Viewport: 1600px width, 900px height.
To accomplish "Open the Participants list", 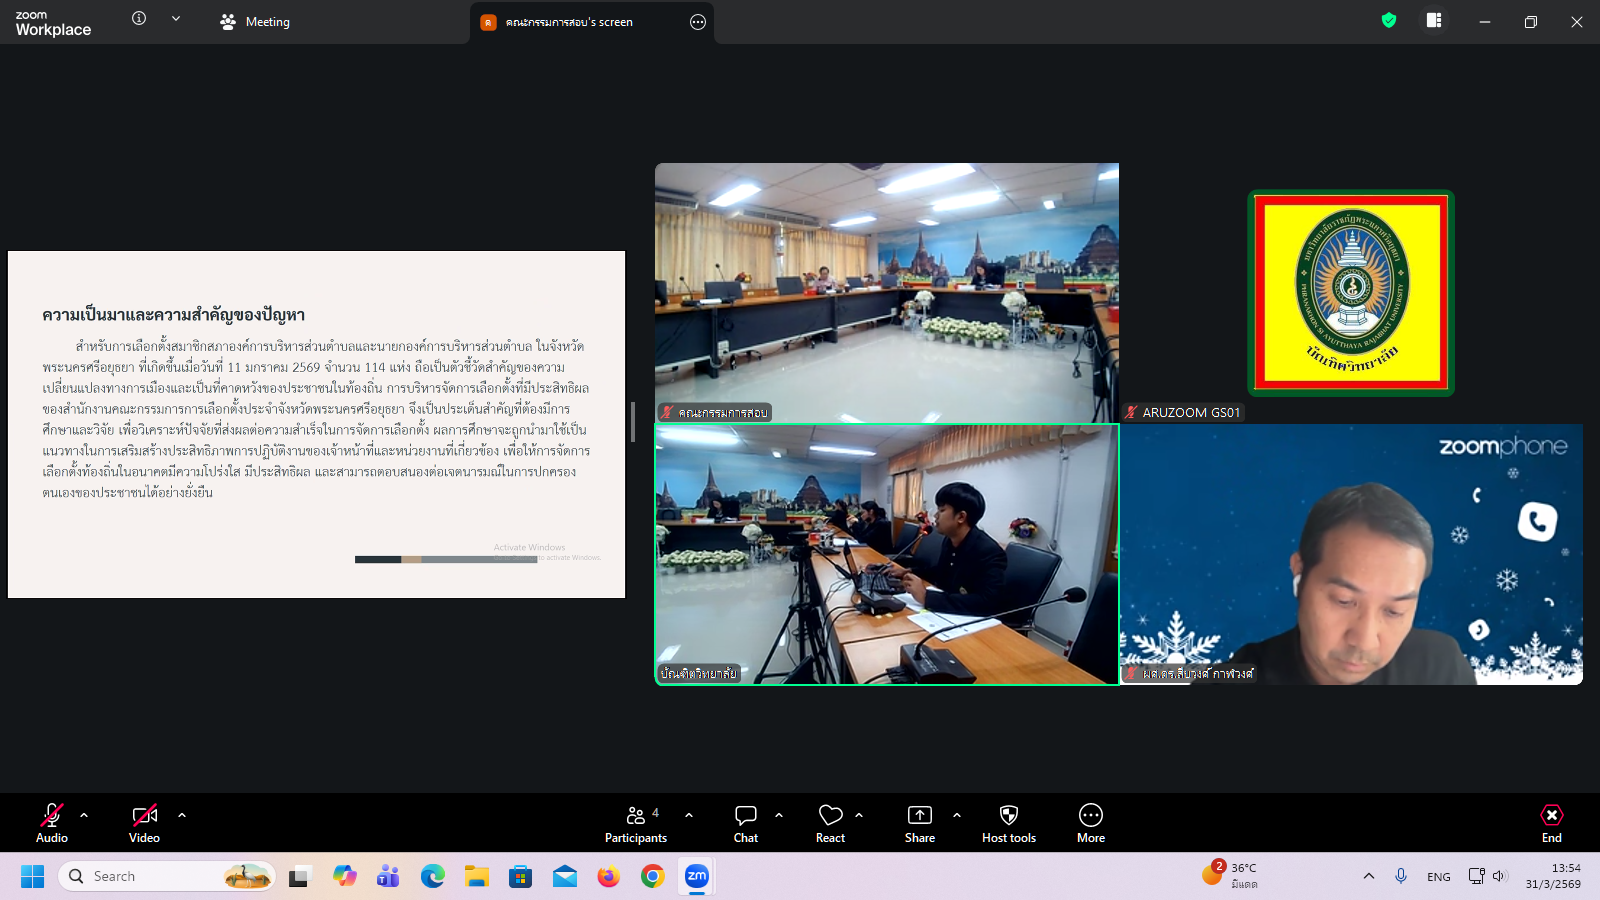I will [636, 823].
